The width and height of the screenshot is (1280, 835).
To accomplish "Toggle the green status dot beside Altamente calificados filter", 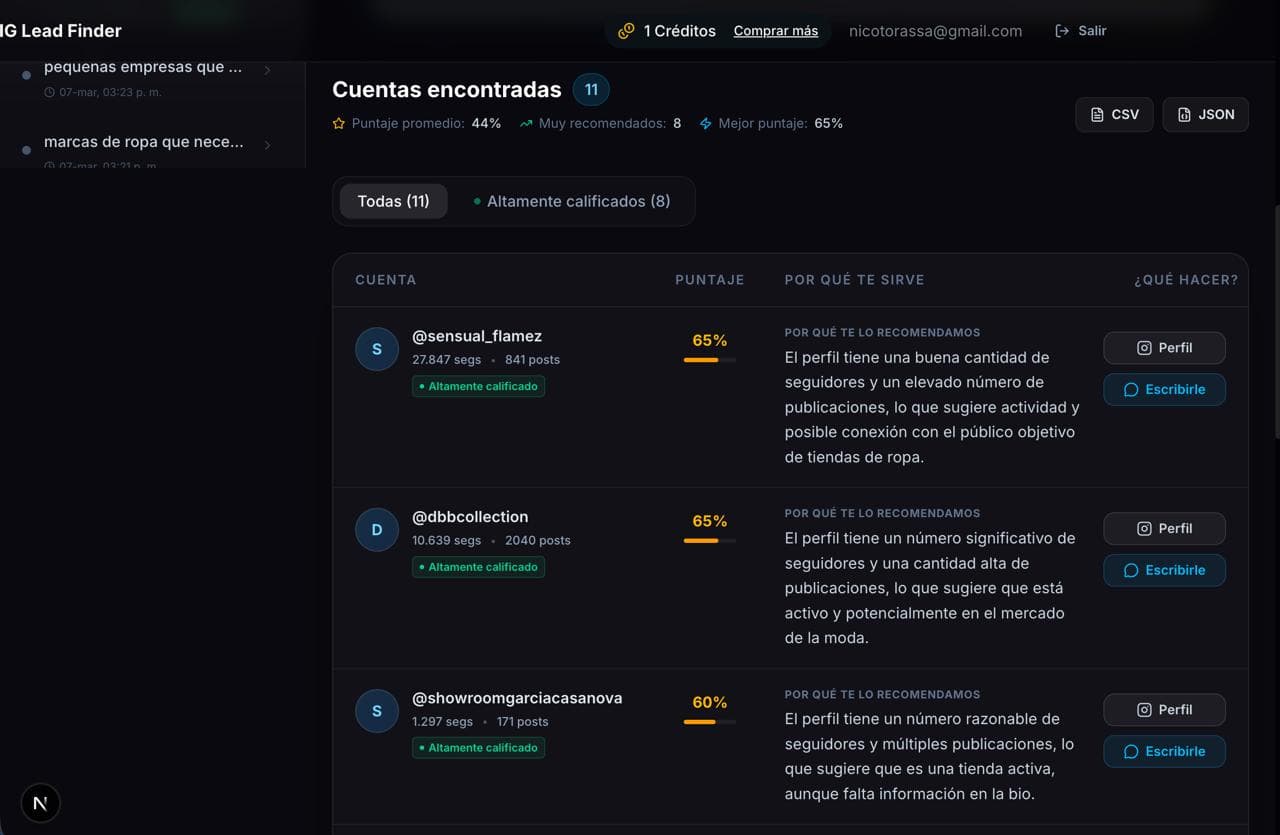I will click(x=477, y=200).
